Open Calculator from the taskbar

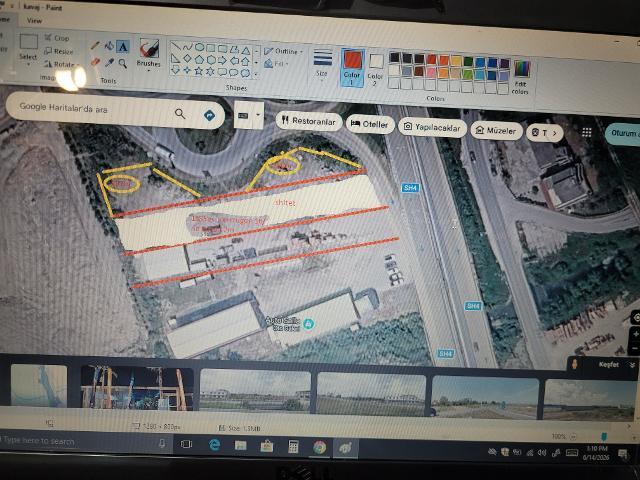coord(293,447)
